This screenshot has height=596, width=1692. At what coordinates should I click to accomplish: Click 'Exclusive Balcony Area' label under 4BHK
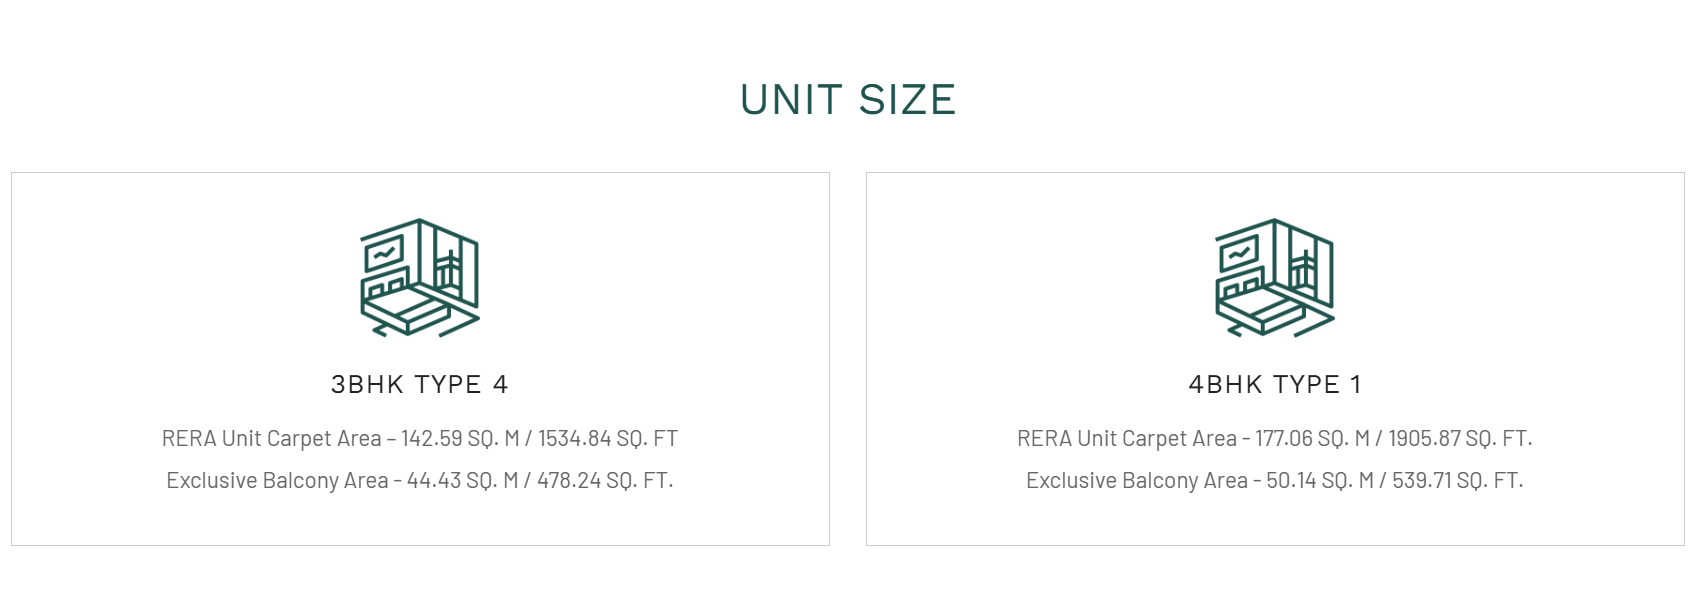click(1136, 481)
